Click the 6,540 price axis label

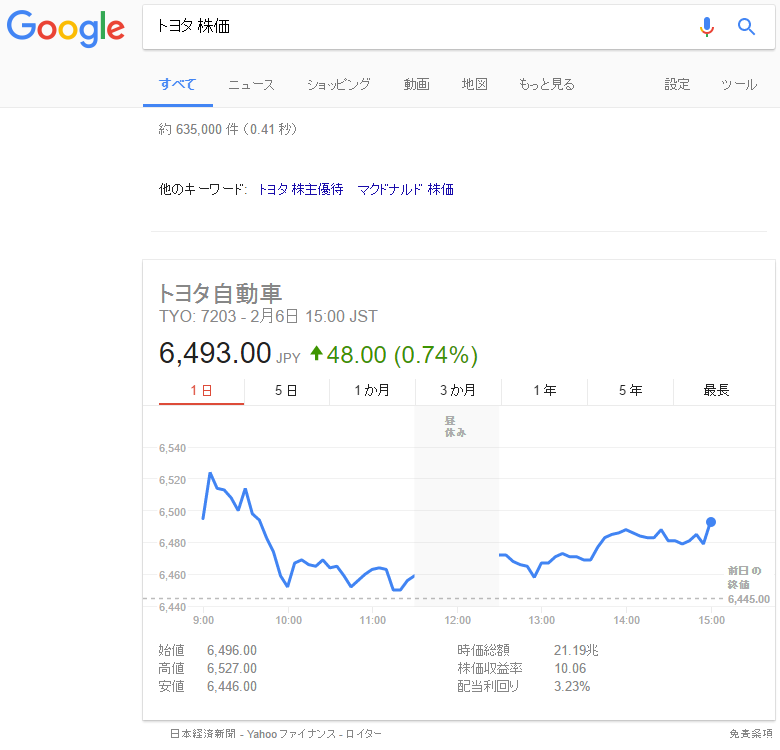172,448
